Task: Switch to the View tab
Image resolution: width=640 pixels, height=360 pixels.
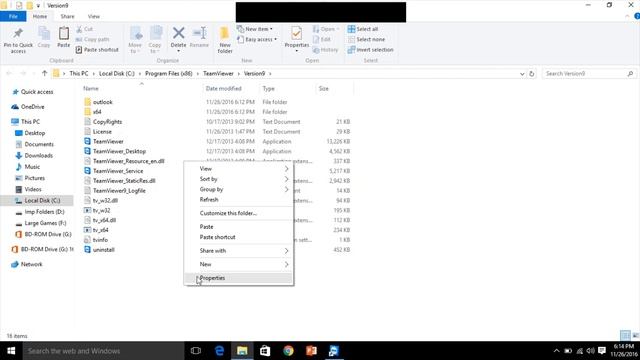Action: [93, 16]
